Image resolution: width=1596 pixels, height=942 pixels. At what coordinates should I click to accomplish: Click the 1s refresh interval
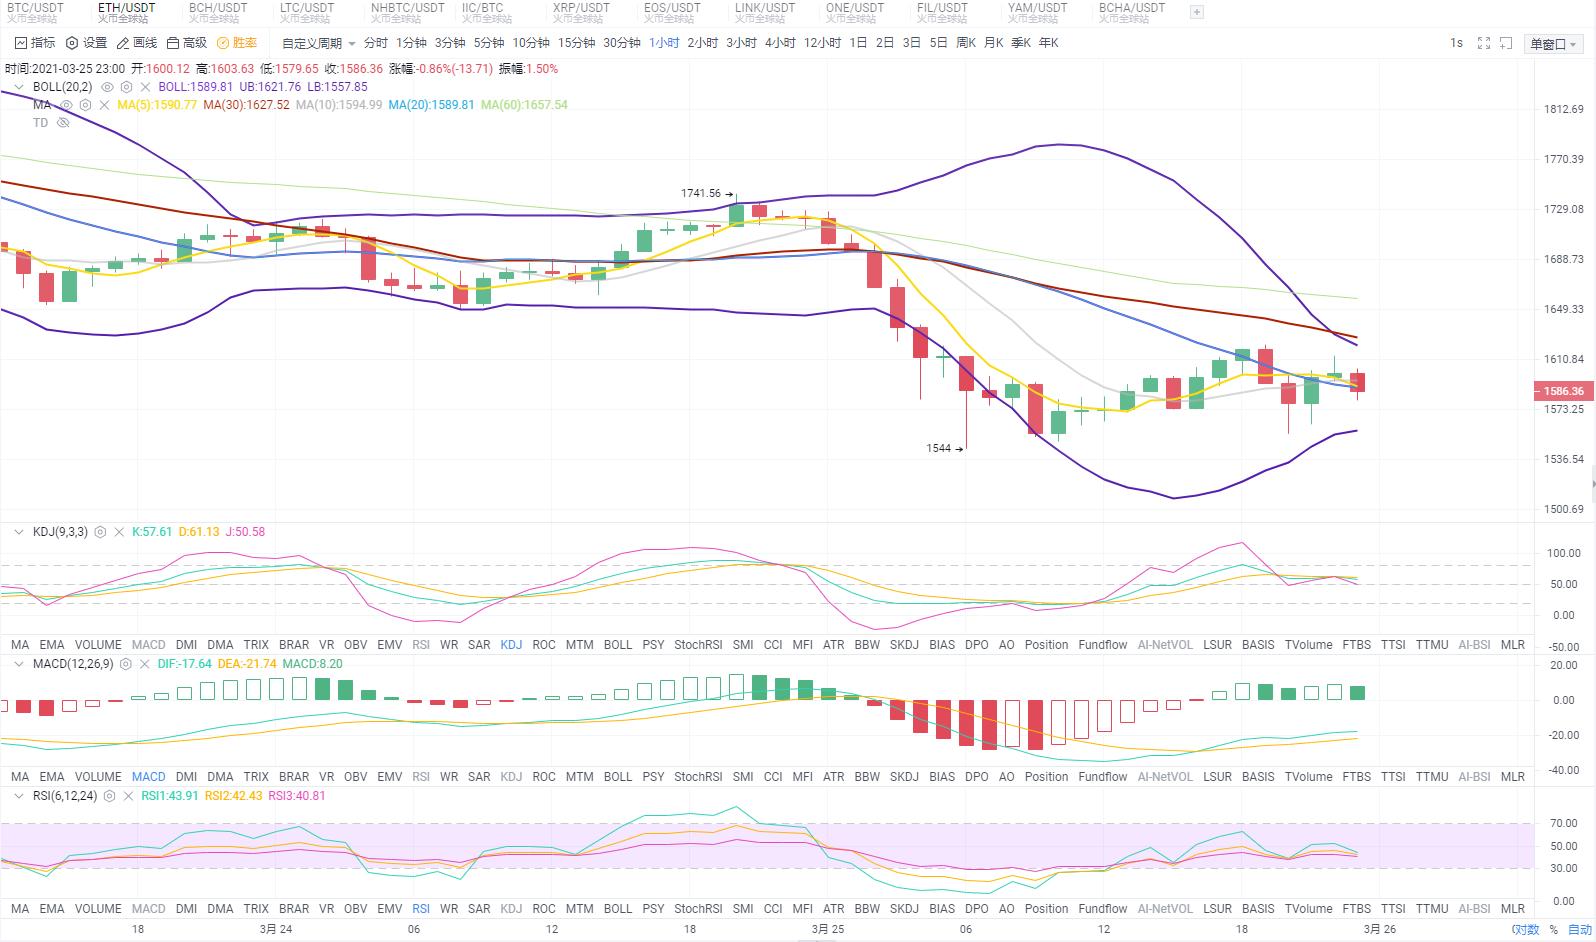1456,43
